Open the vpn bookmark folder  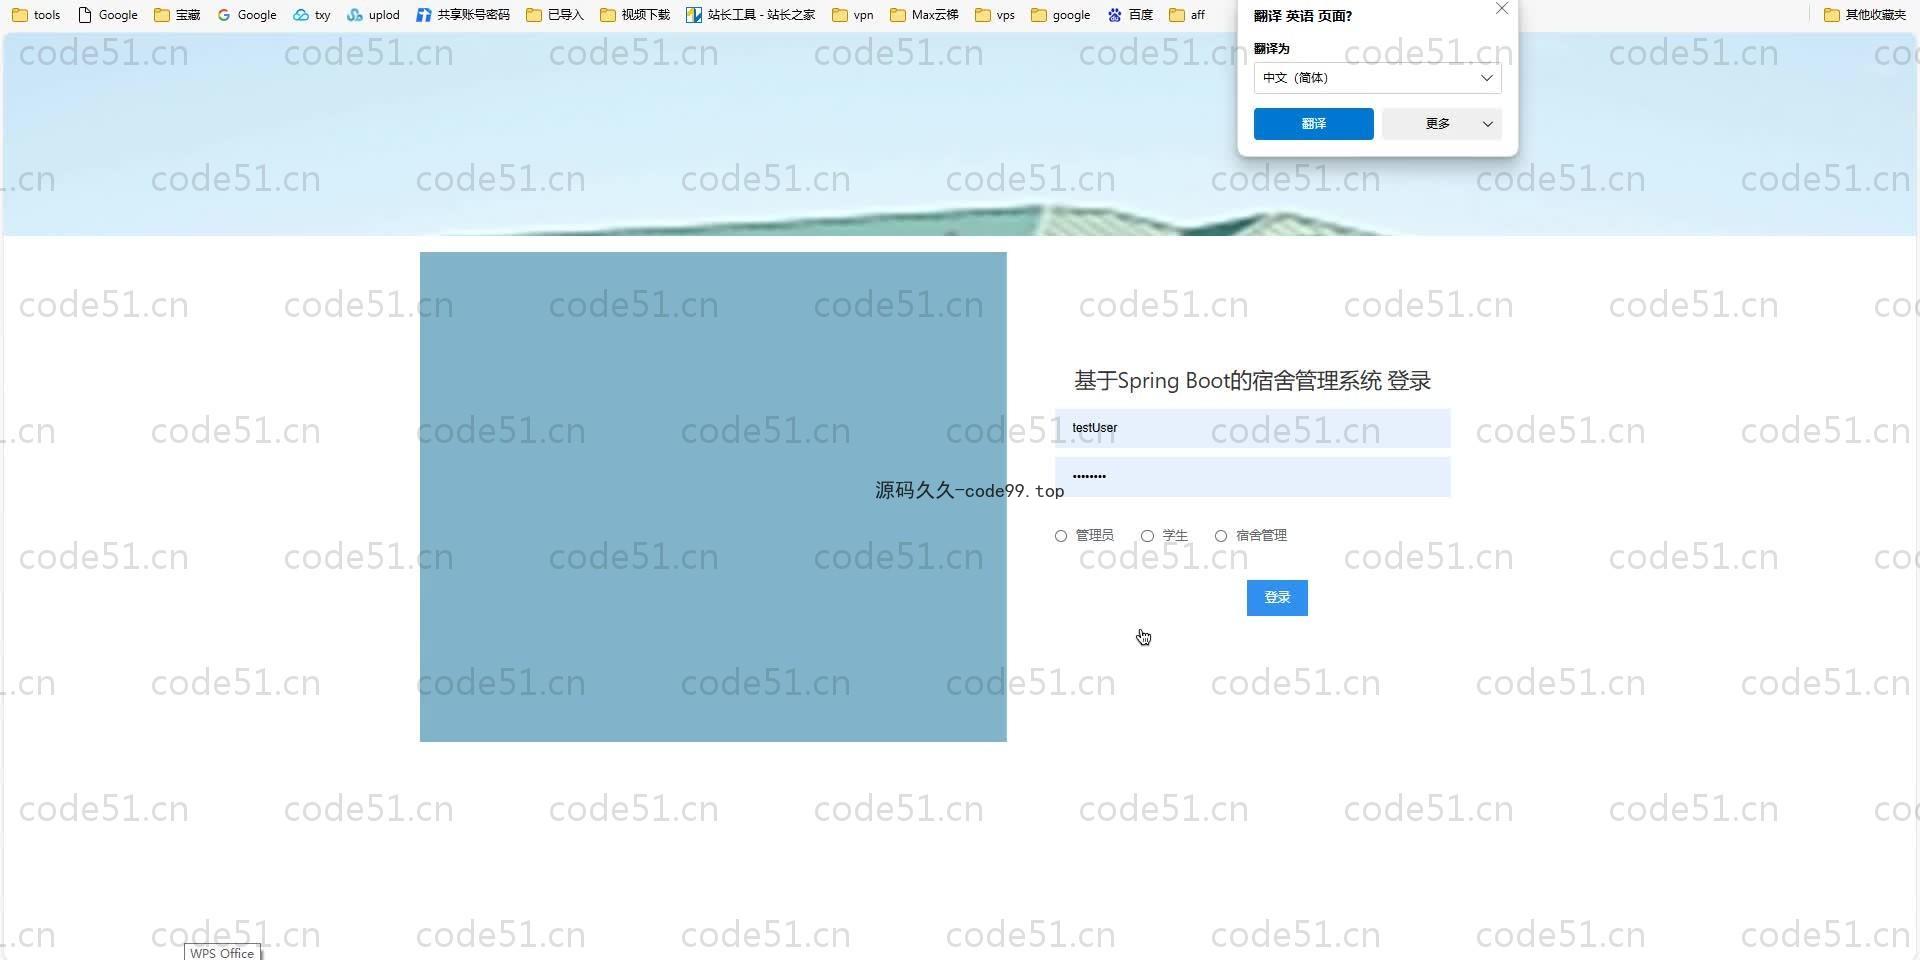click(x=853, y=15)
